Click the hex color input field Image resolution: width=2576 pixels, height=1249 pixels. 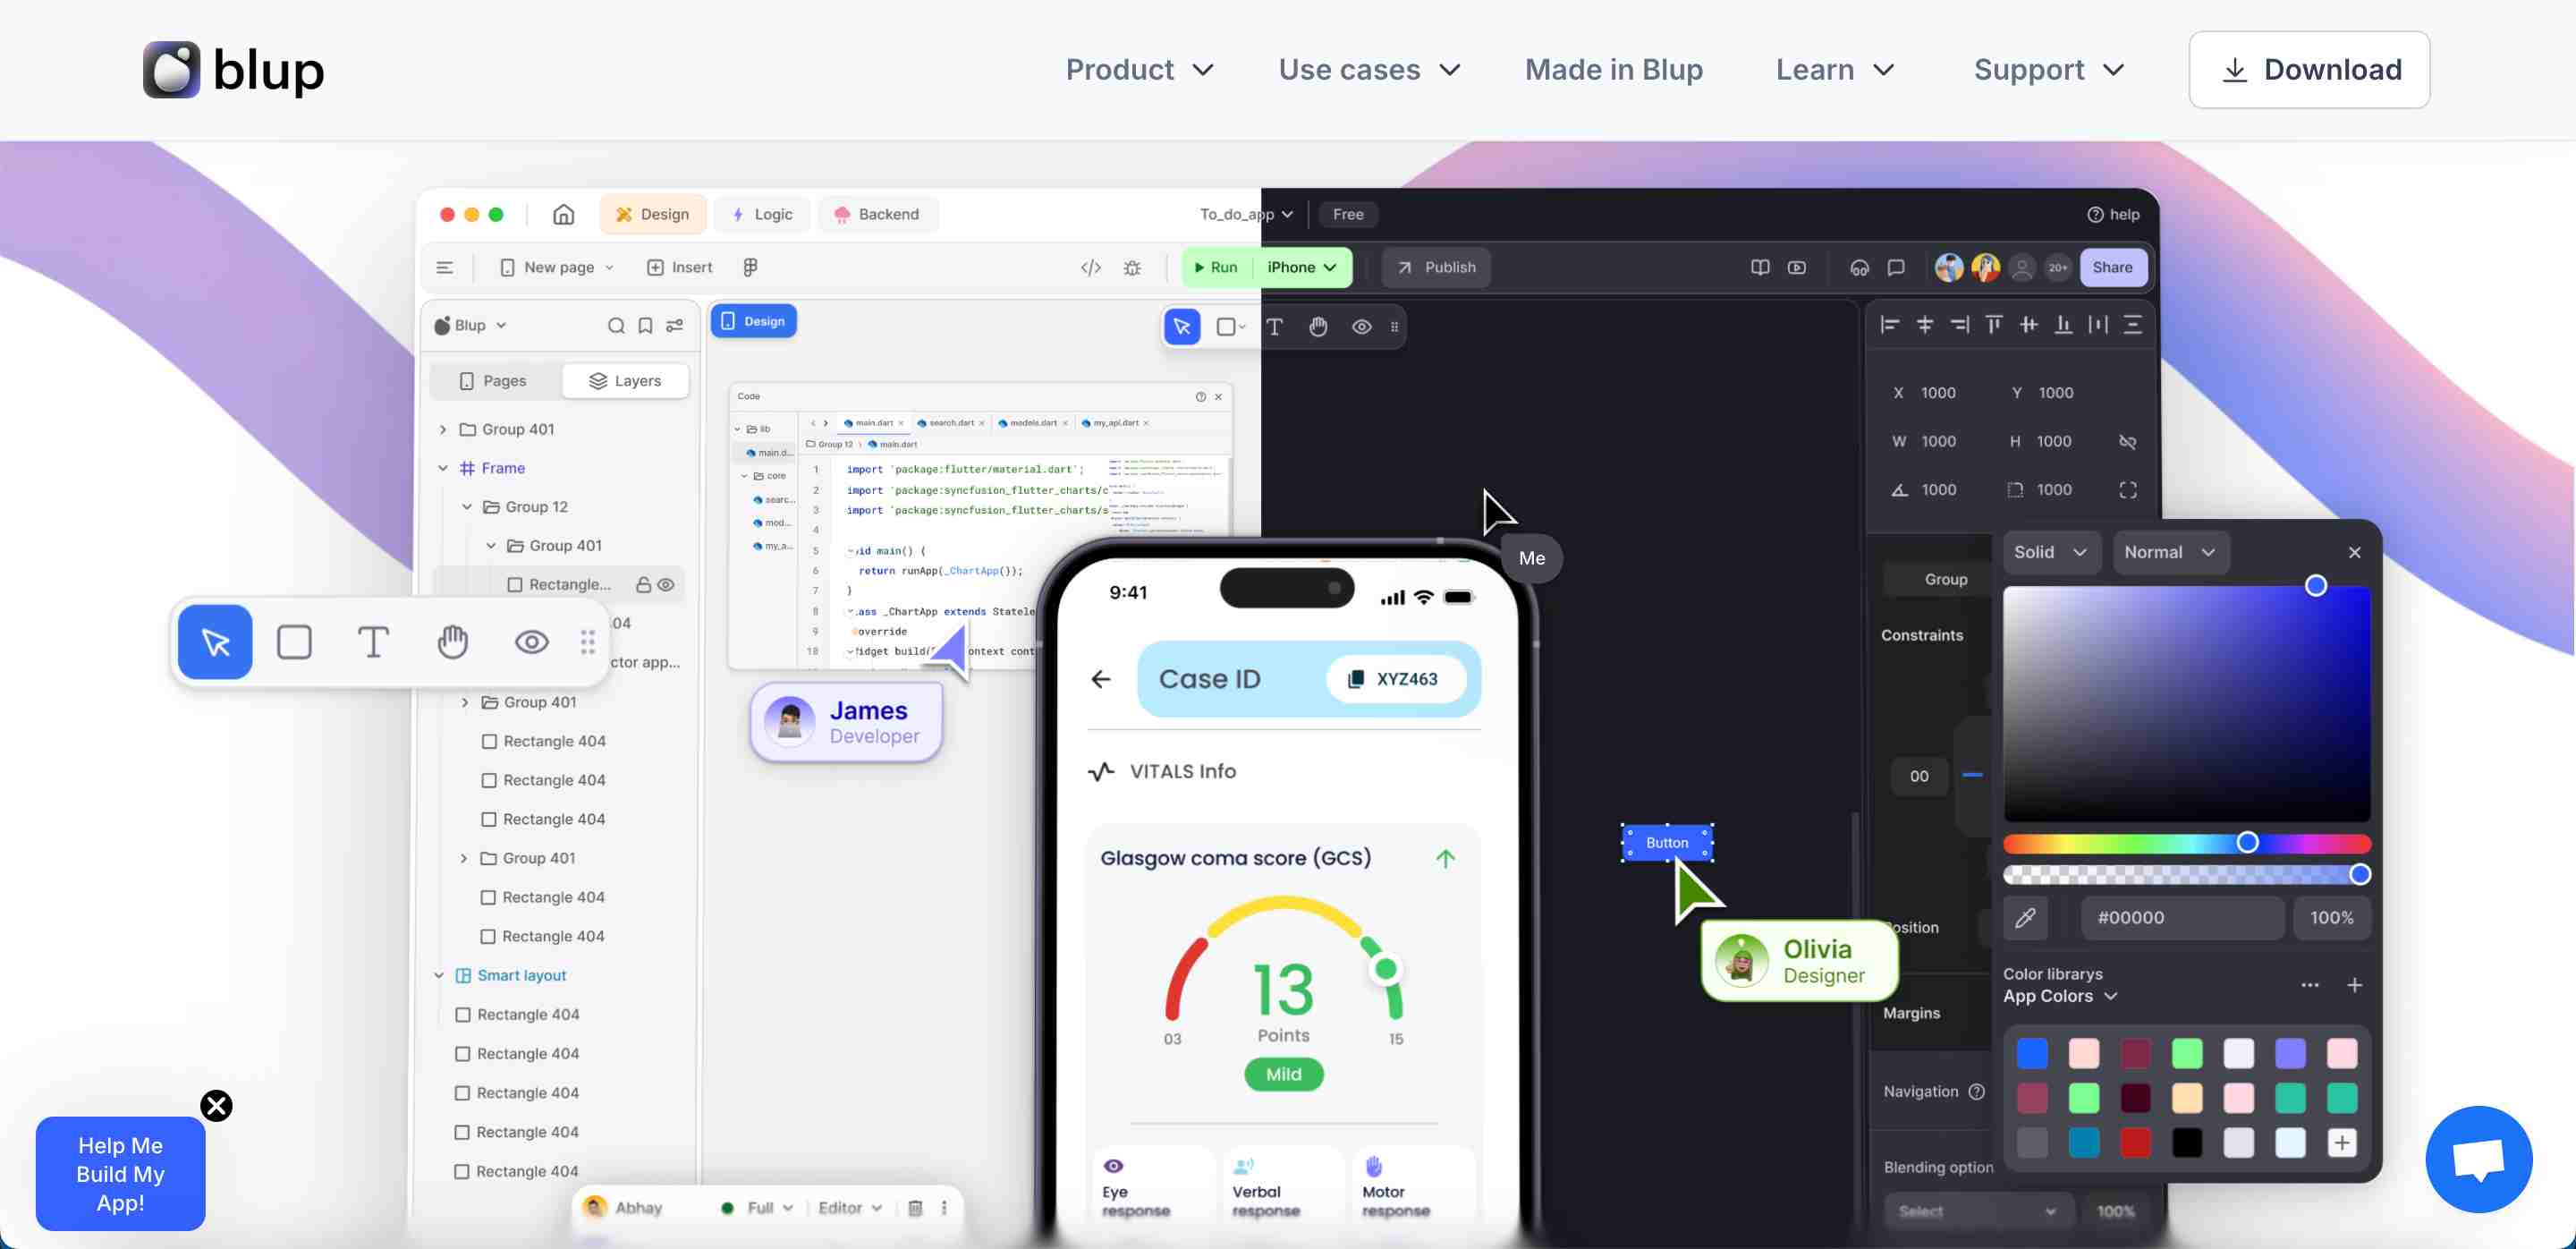point(2182,917)
